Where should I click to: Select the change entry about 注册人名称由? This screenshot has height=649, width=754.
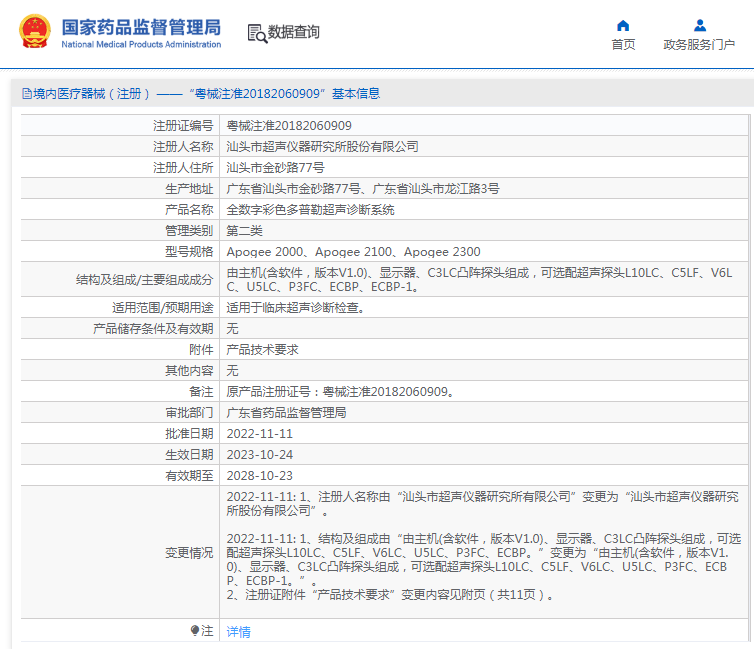pyautogui.click(x=482, y=503)
